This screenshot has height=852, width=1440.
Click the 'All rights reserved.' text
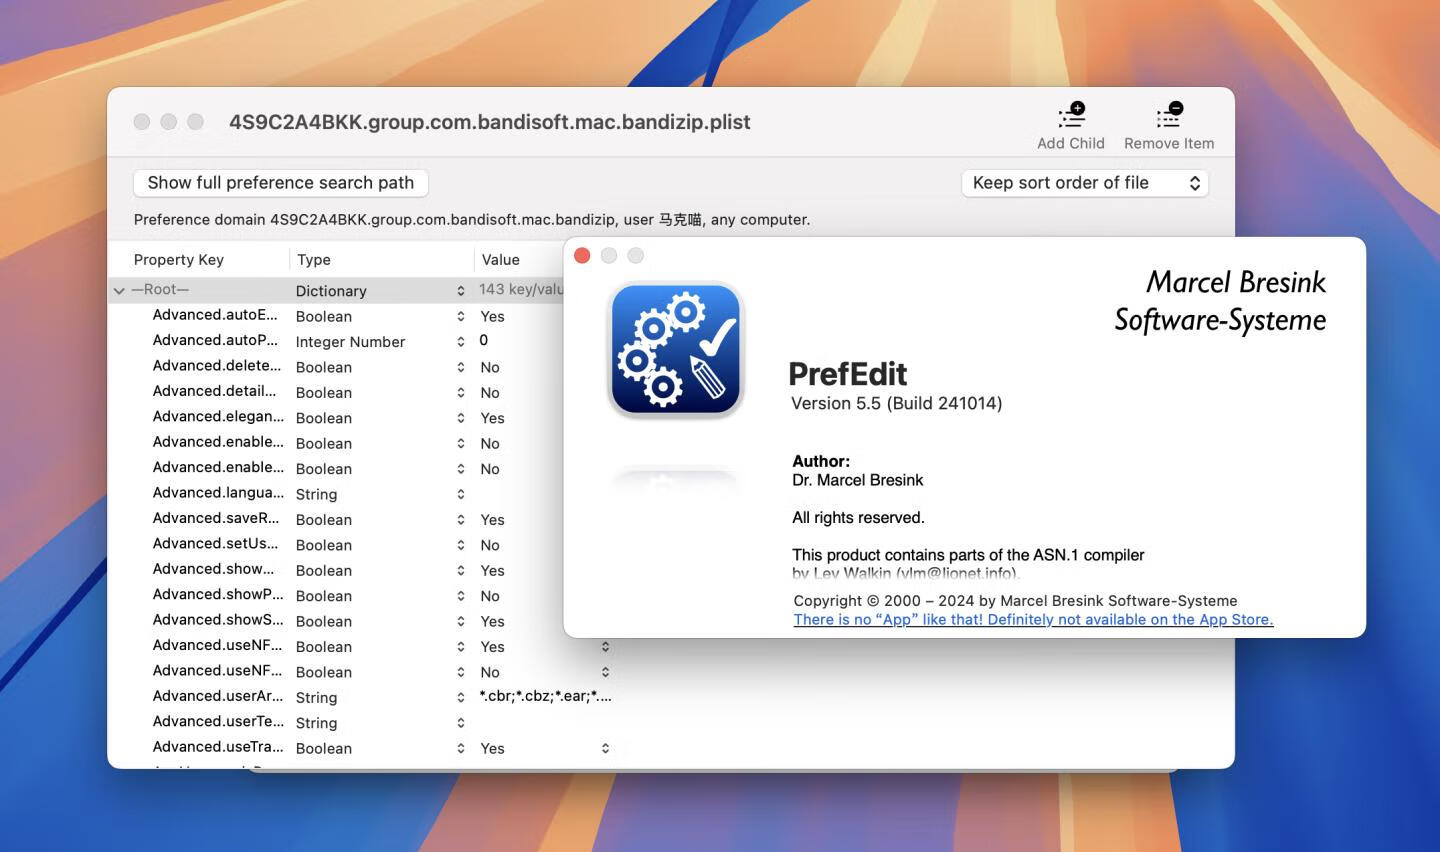(858, 517)
